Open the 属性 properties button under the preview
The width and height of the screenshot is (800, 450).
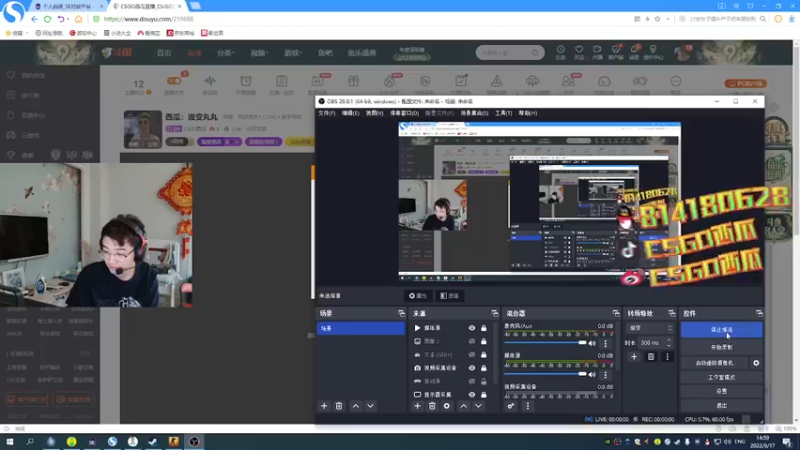[x=417, y=296]
